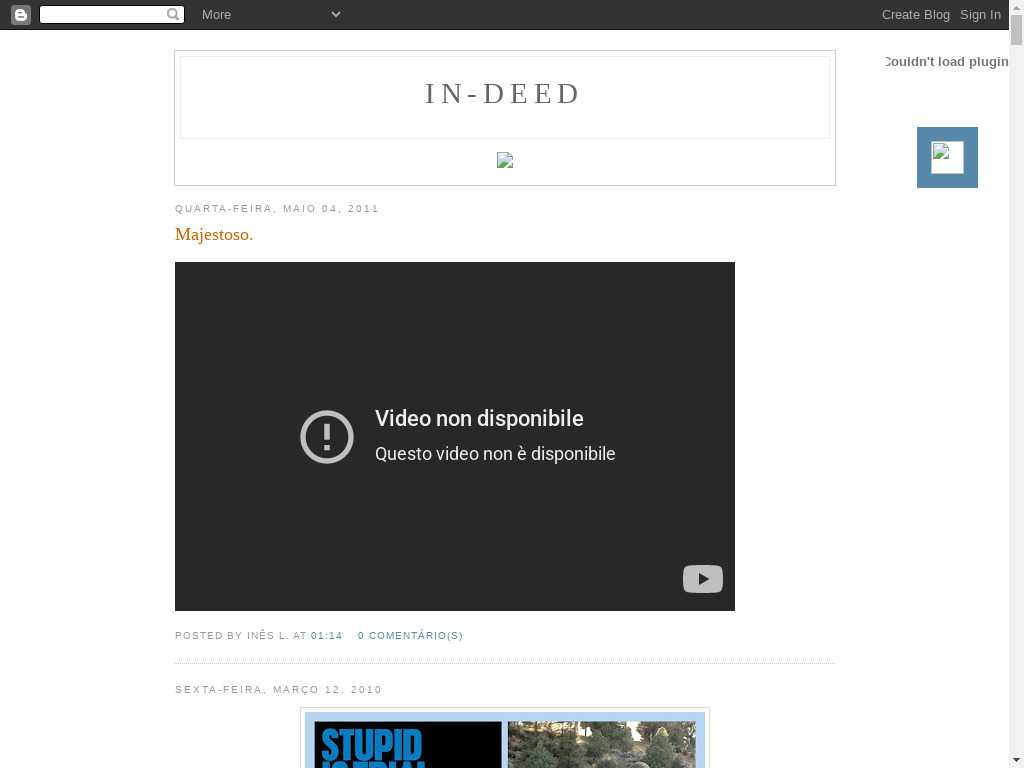View the 0 Comentário(s) link
1024x768 pixels.
click(410, 636)
